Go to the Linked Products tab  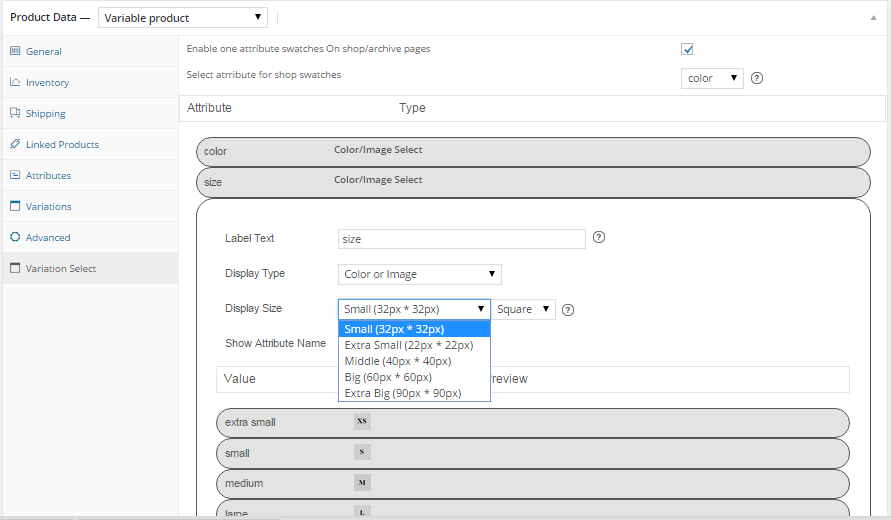(62, 145)
